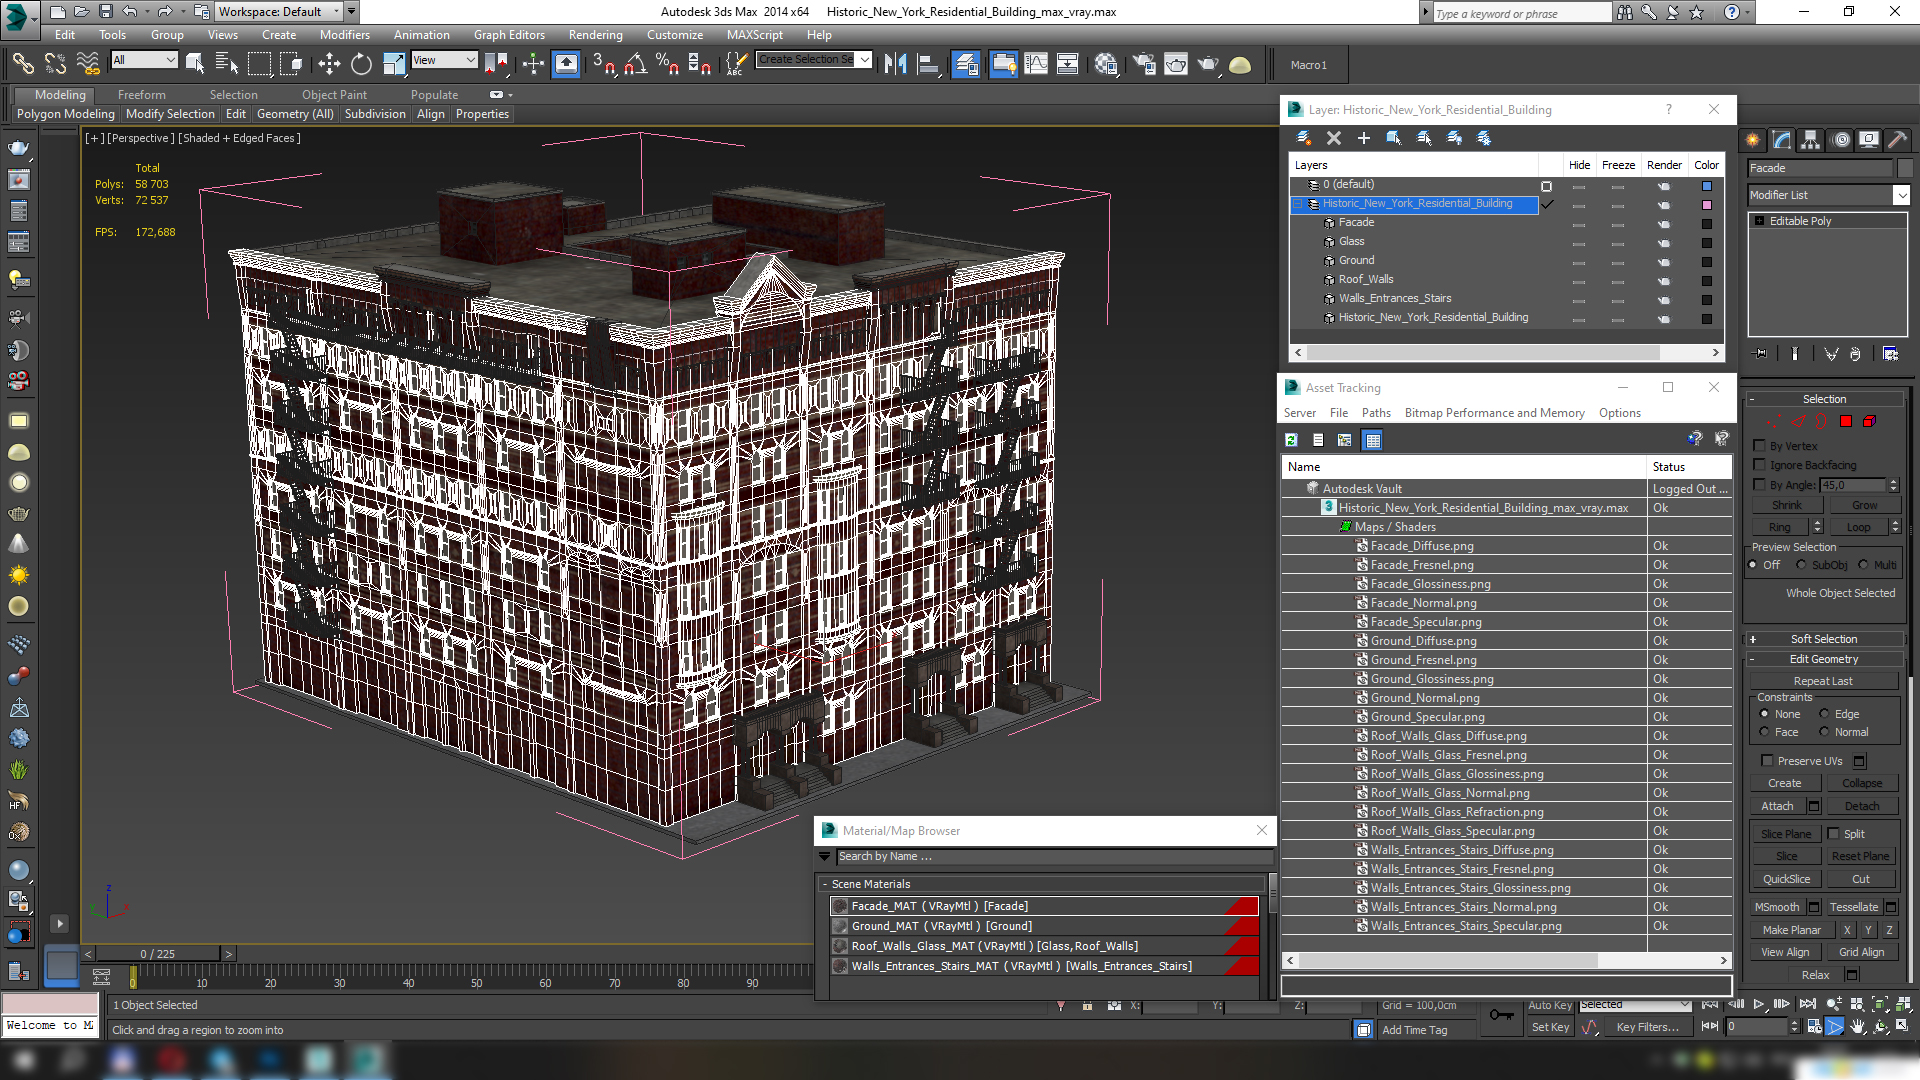Select Multi preview selection radio
Screen dimensions: 1920x1080
click(x=1863, y=565)
